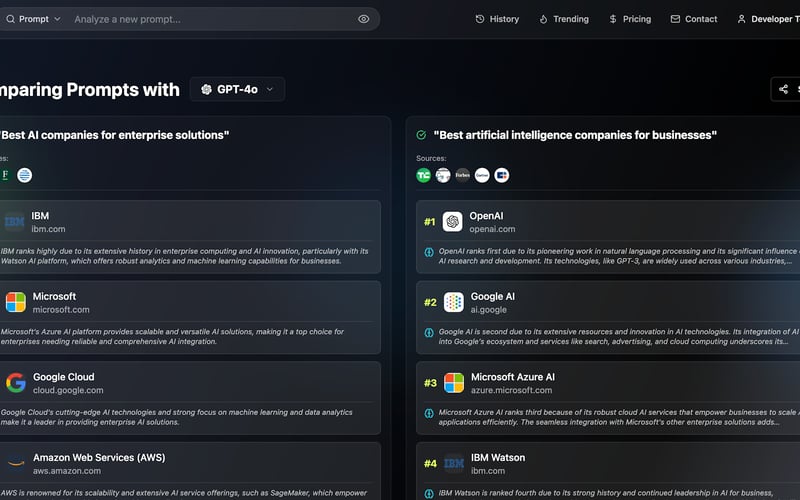Click the Microsoft's Azure AI platform description text
This screenshot has width=800, height=500.
point(172,337)
